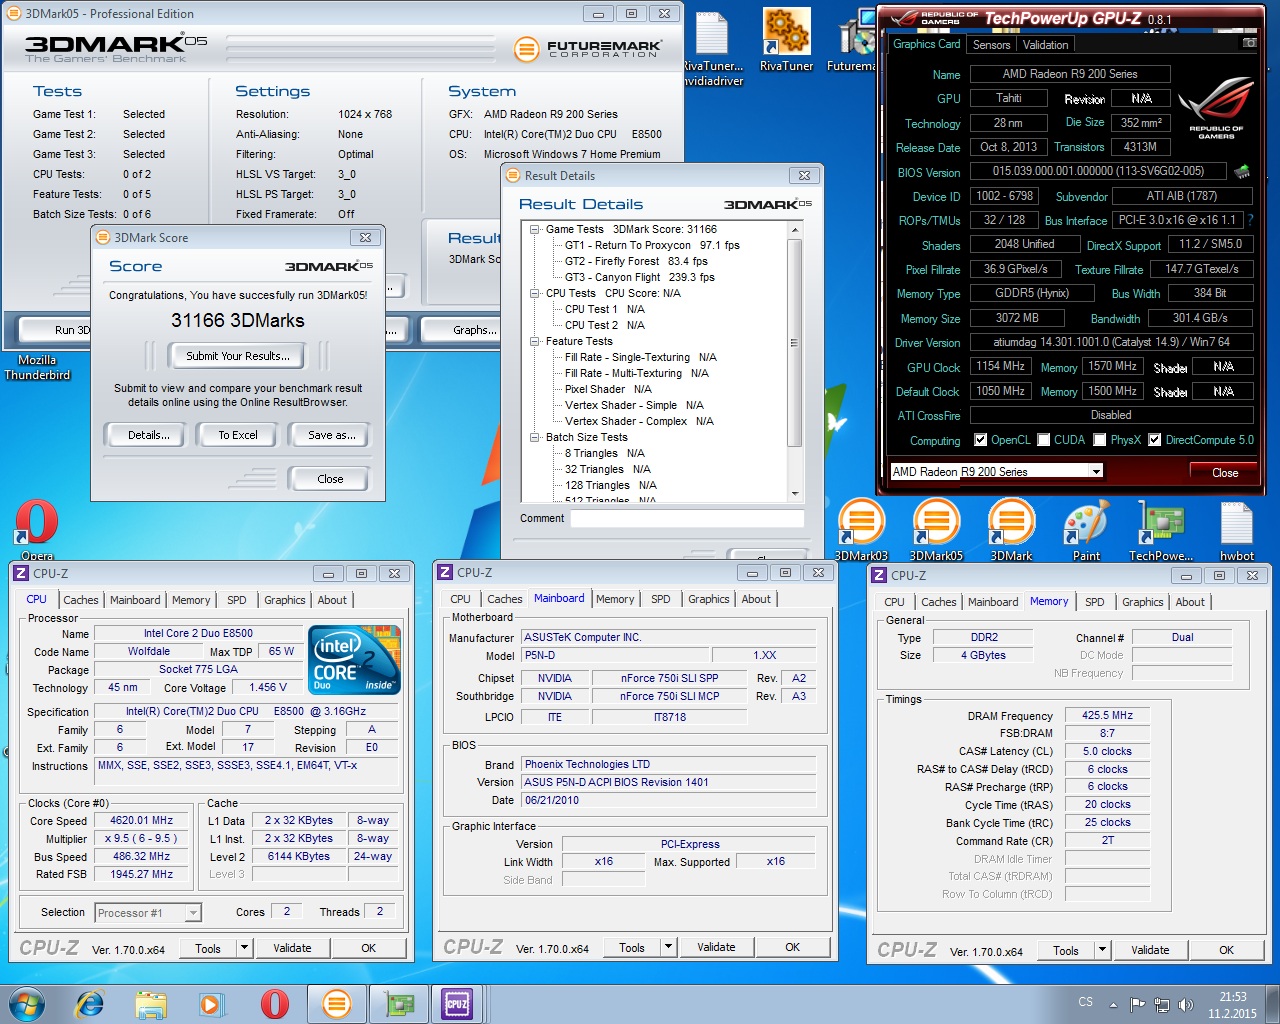This screenshot has height=1024, width=1280.
Task: Open SPD tab in middle CPU-Z window
Action: pyautogui.click(x=661, y=599)
